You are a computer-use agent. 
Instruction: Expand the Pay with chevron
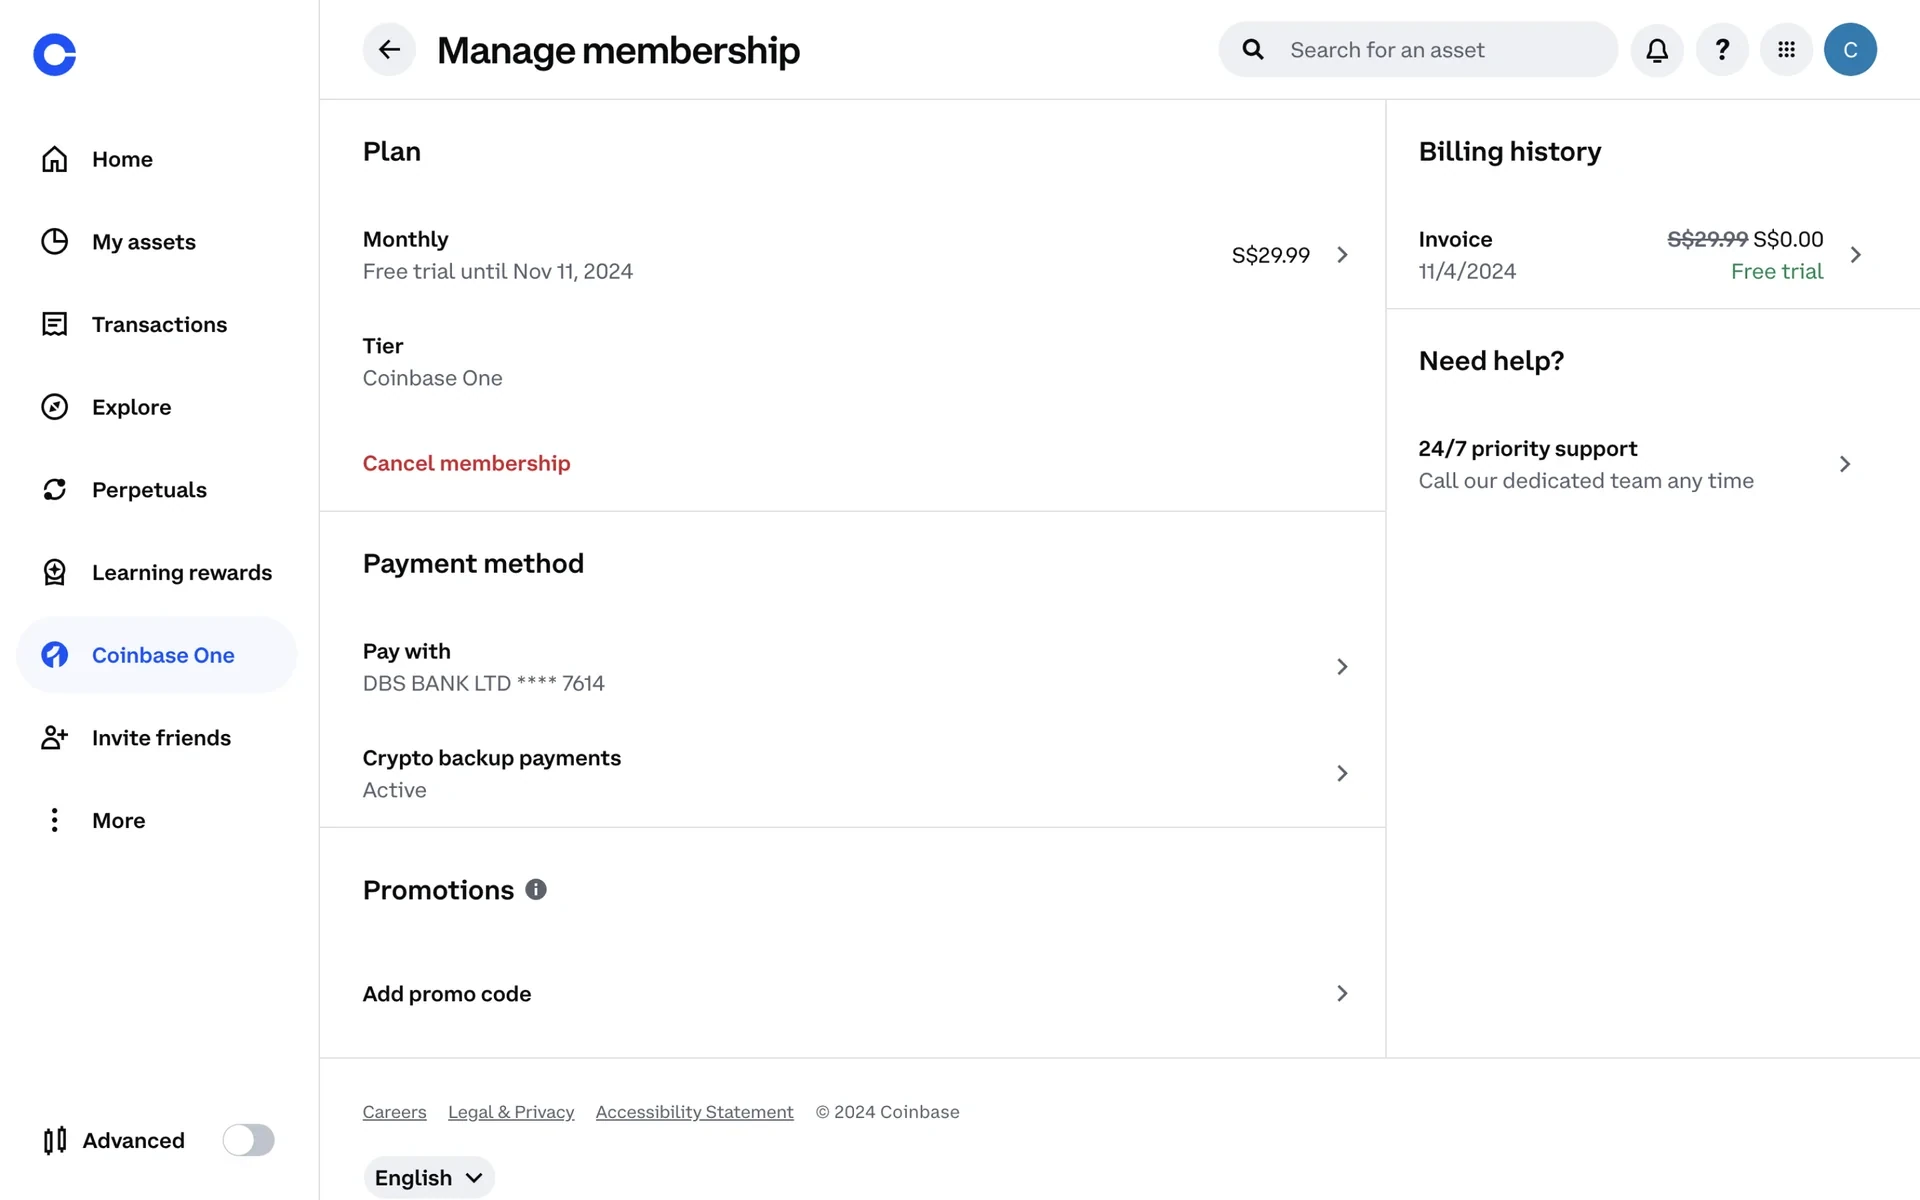pos(1342,666)
